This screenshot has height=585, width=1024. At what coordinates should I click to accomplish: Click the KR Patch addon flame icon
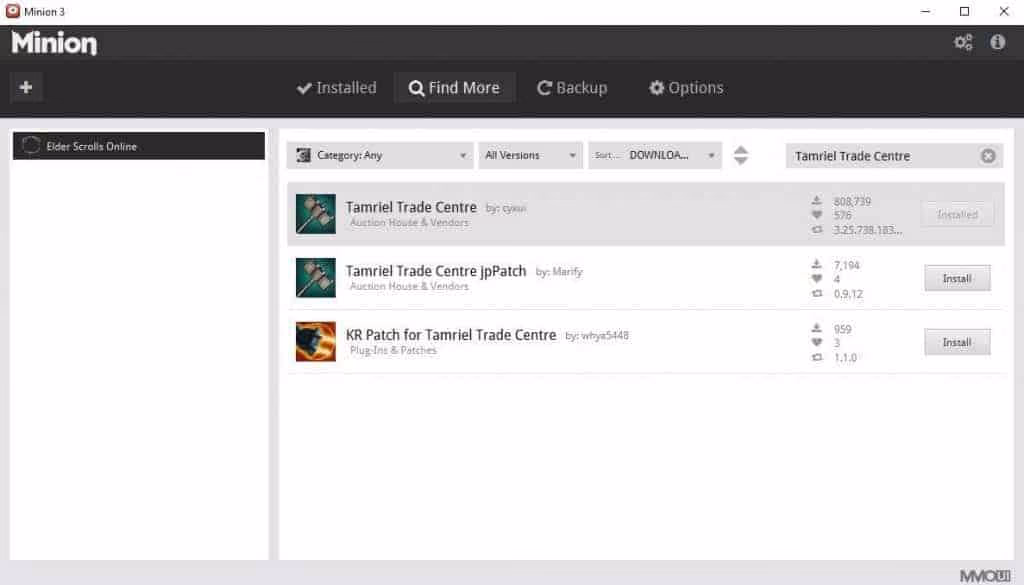316,342
